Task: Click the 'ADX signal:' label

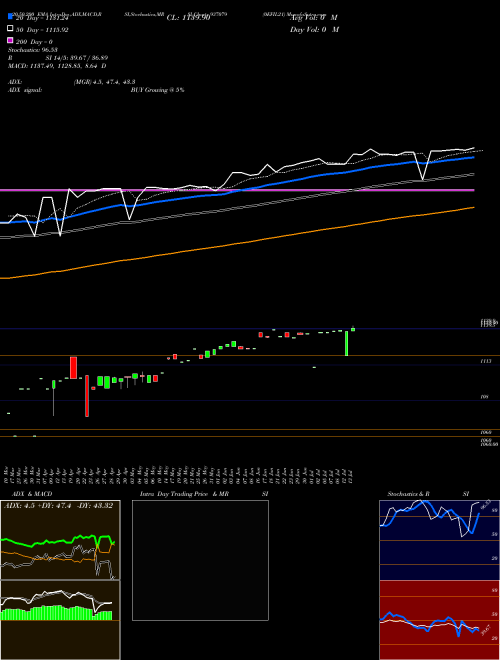Action: coord(25,90)
